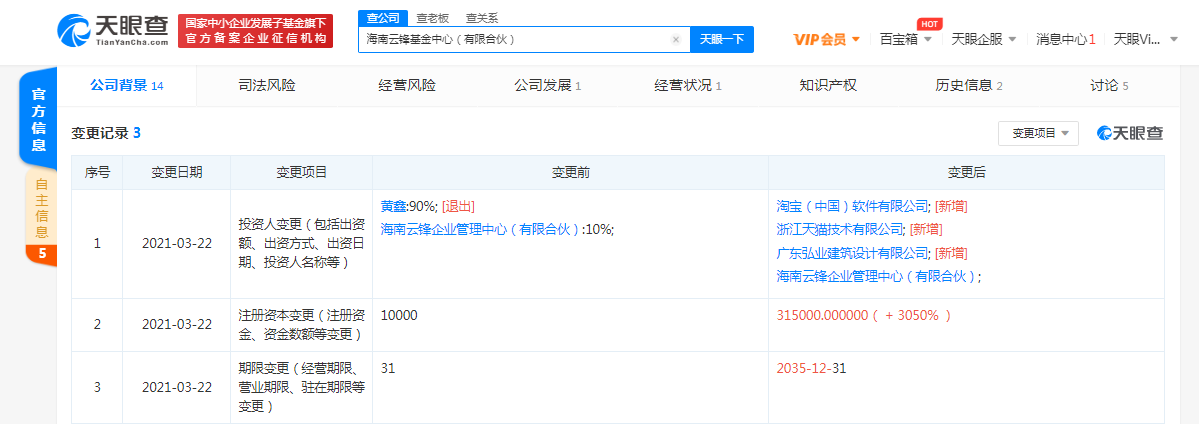Expand the 百宝箱 menu

[906, 40]
